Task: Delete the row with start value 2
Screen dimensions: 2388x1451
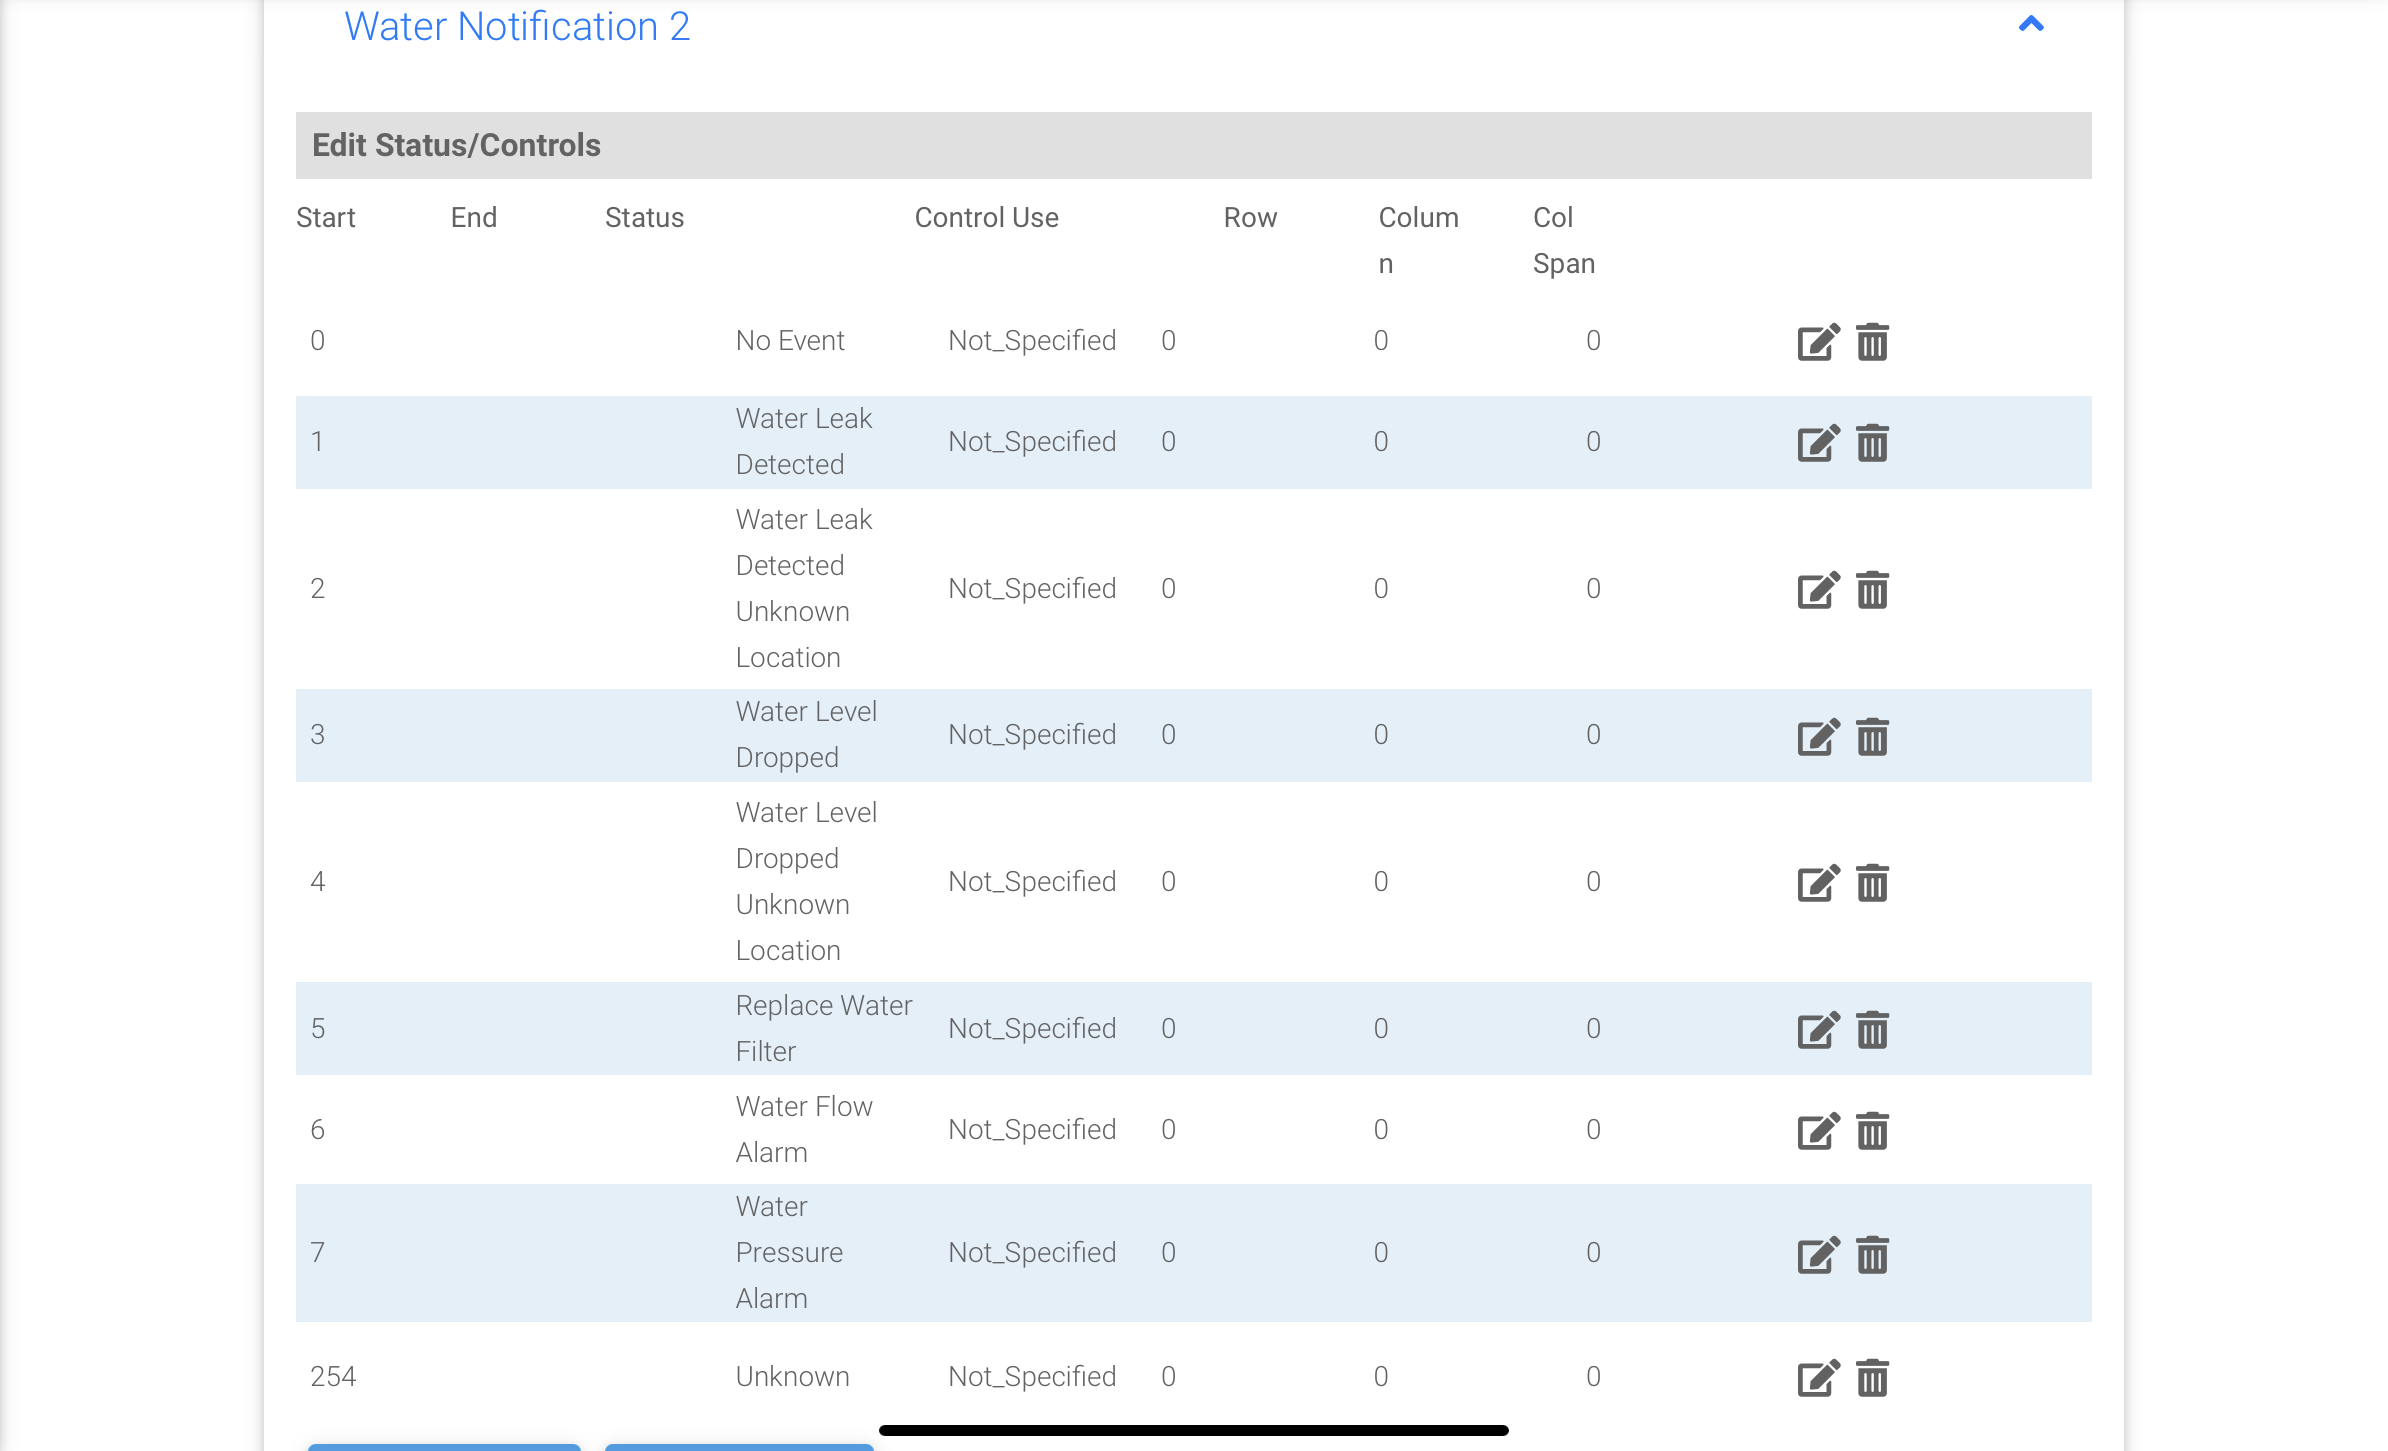Action: [1872, 590]
